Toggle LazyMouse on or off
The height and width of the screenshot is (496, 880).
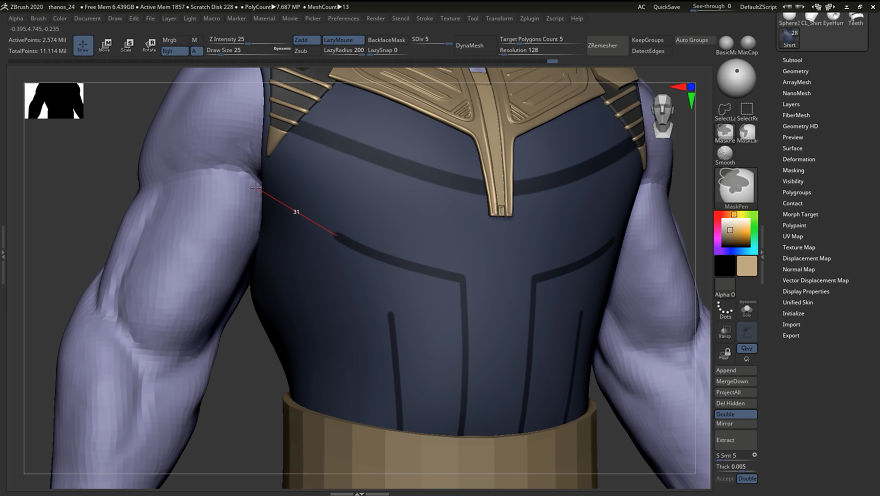[343, 40]
